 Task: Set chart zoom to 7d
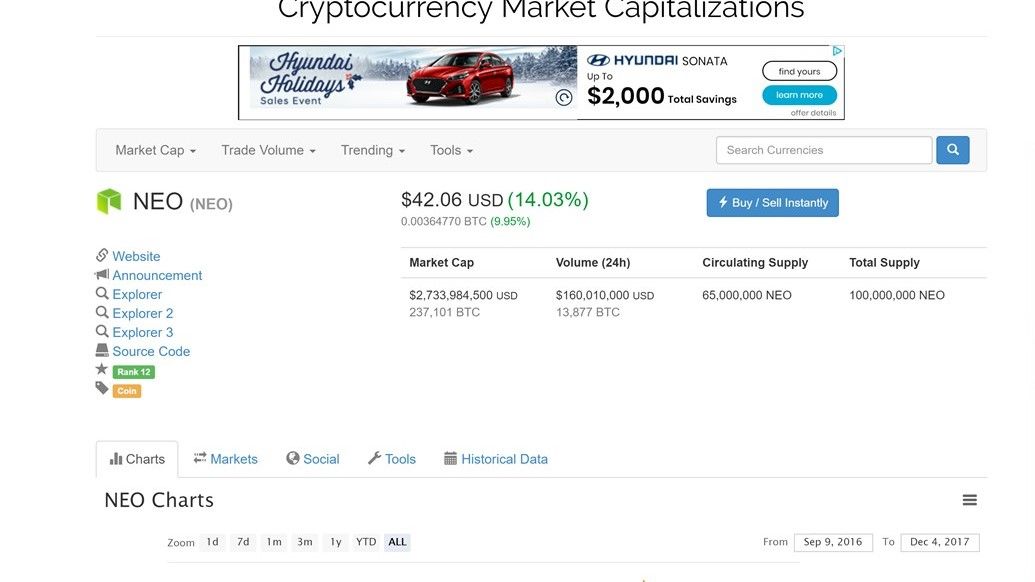(x=243, y=542)
